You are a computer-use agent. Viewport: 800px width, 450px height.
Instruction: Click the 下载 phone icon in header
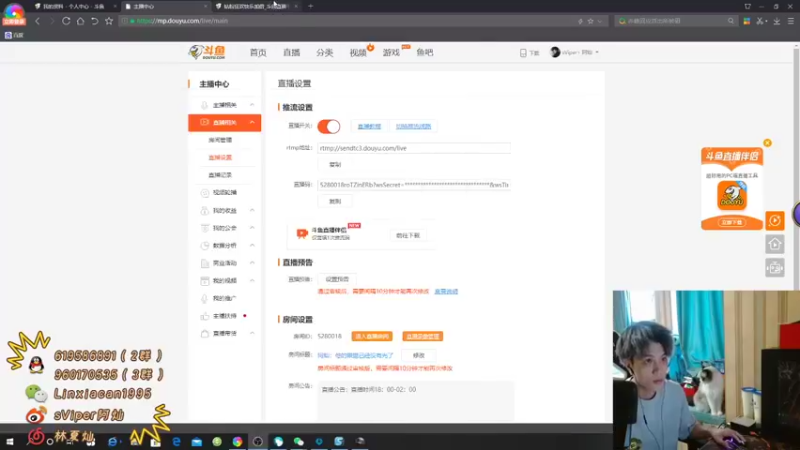[x=523, y=53]
